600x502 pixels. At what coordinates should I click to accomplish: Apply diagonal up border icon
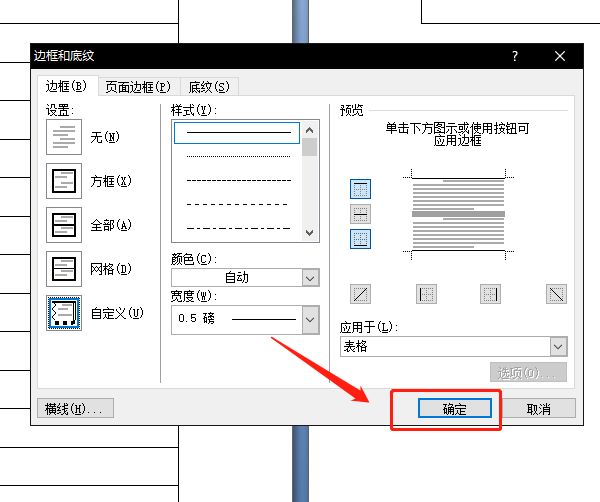[x=360, y=294]
